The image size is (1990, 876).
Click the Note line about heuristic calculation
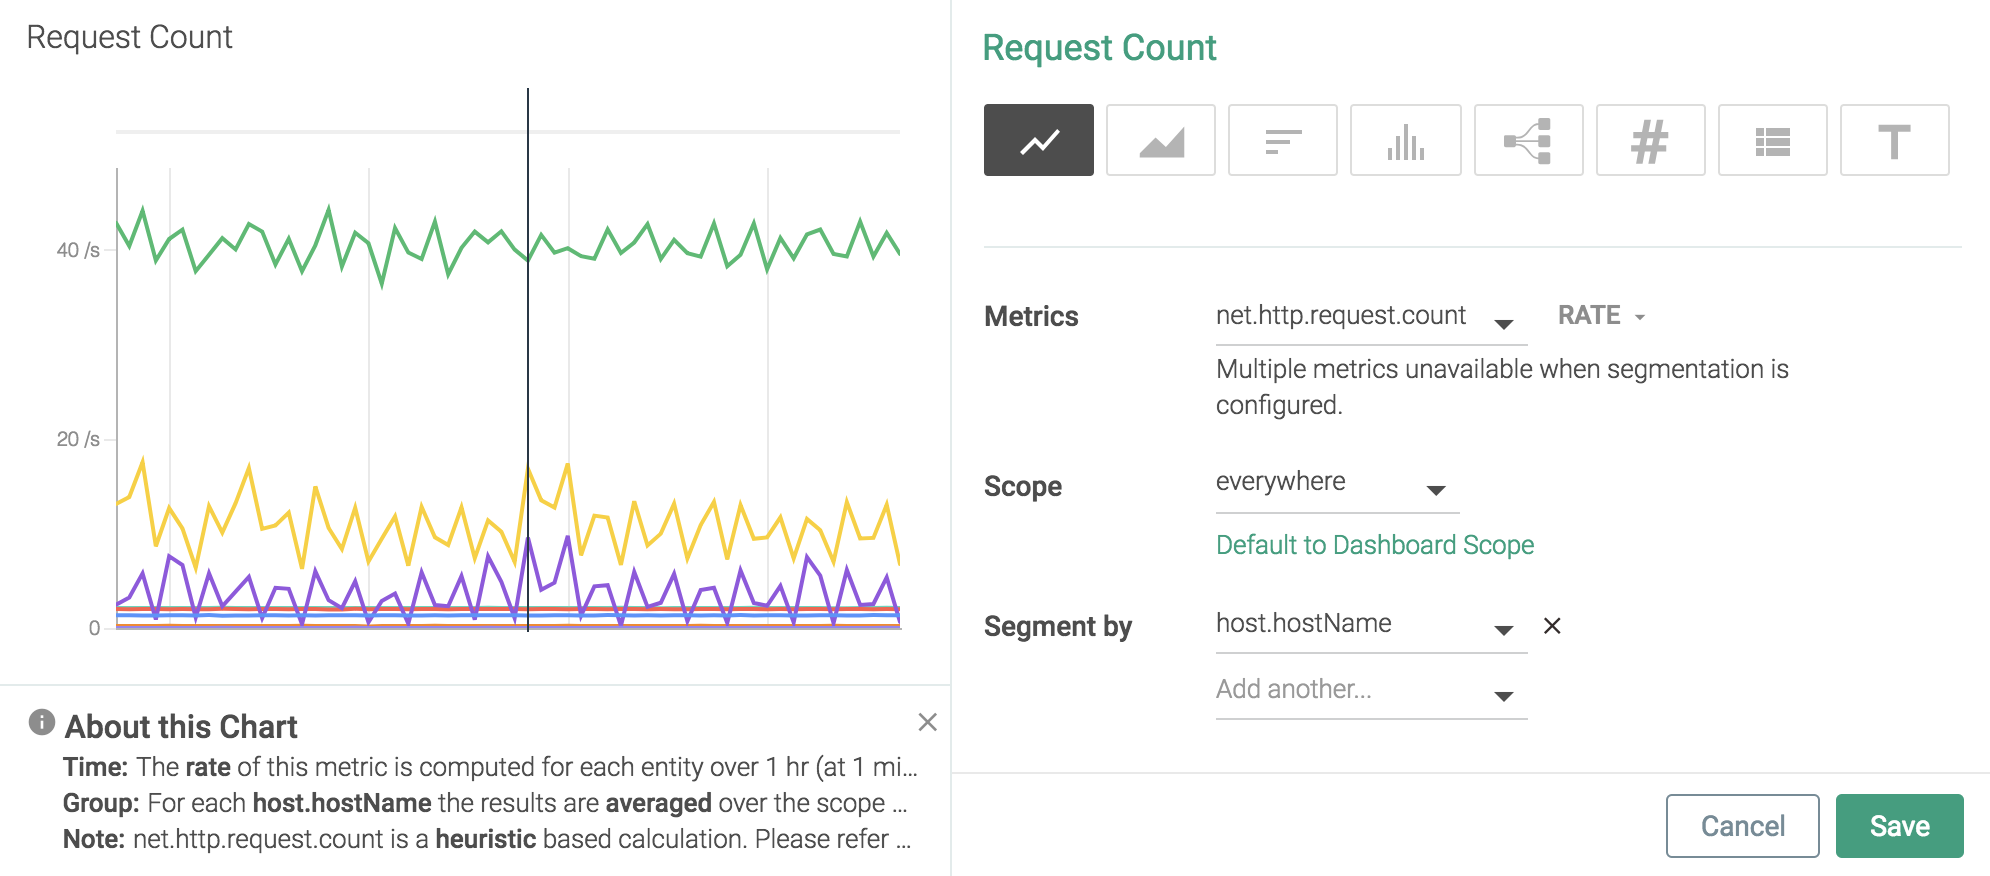click(487, 839)
